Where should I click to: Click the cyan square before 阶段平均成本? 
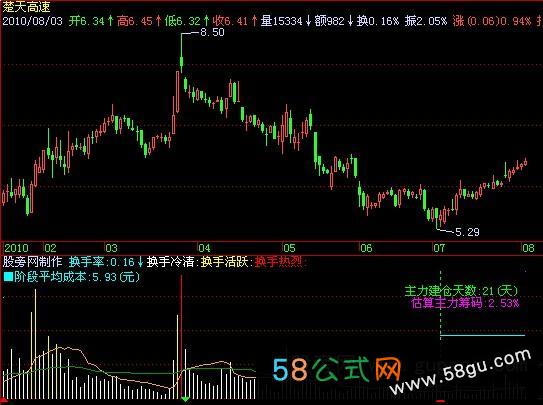tap(8, 277)
